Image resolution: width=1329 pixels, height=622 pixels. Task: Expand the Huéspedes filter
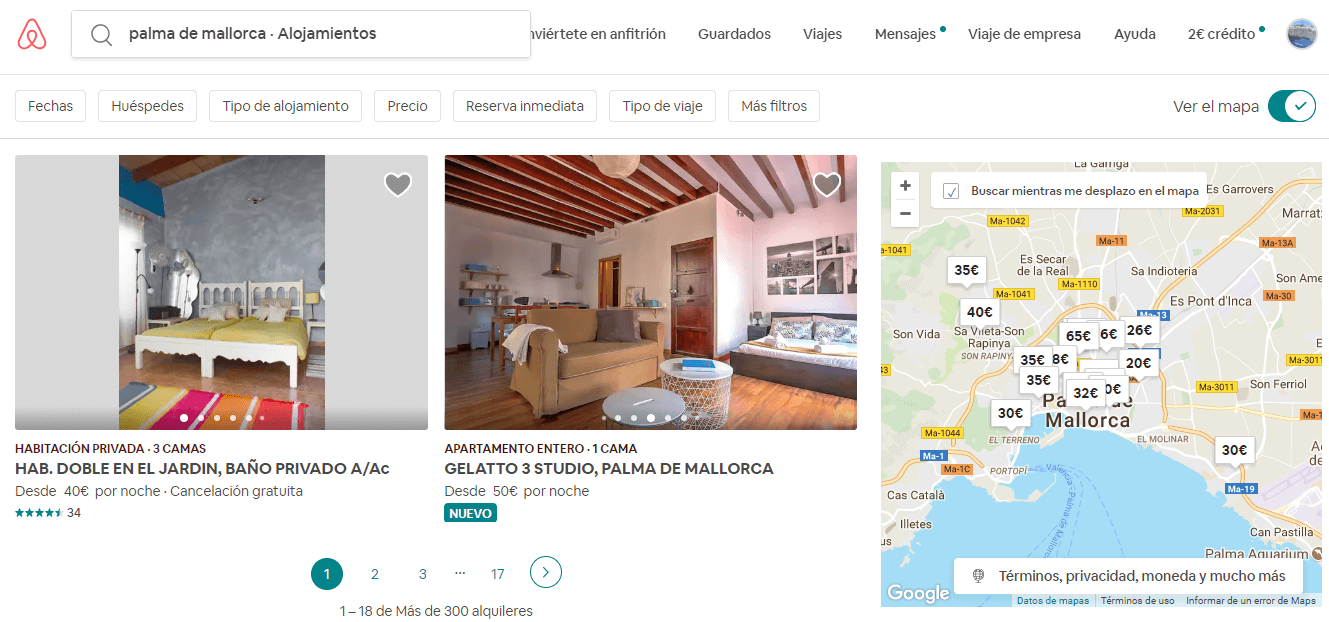click(147, 106)
